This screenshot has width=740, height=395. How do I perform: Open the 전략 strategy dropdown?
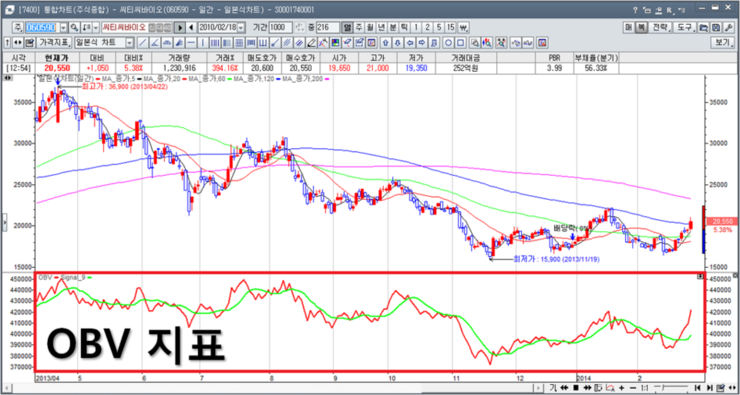(661, 27)
